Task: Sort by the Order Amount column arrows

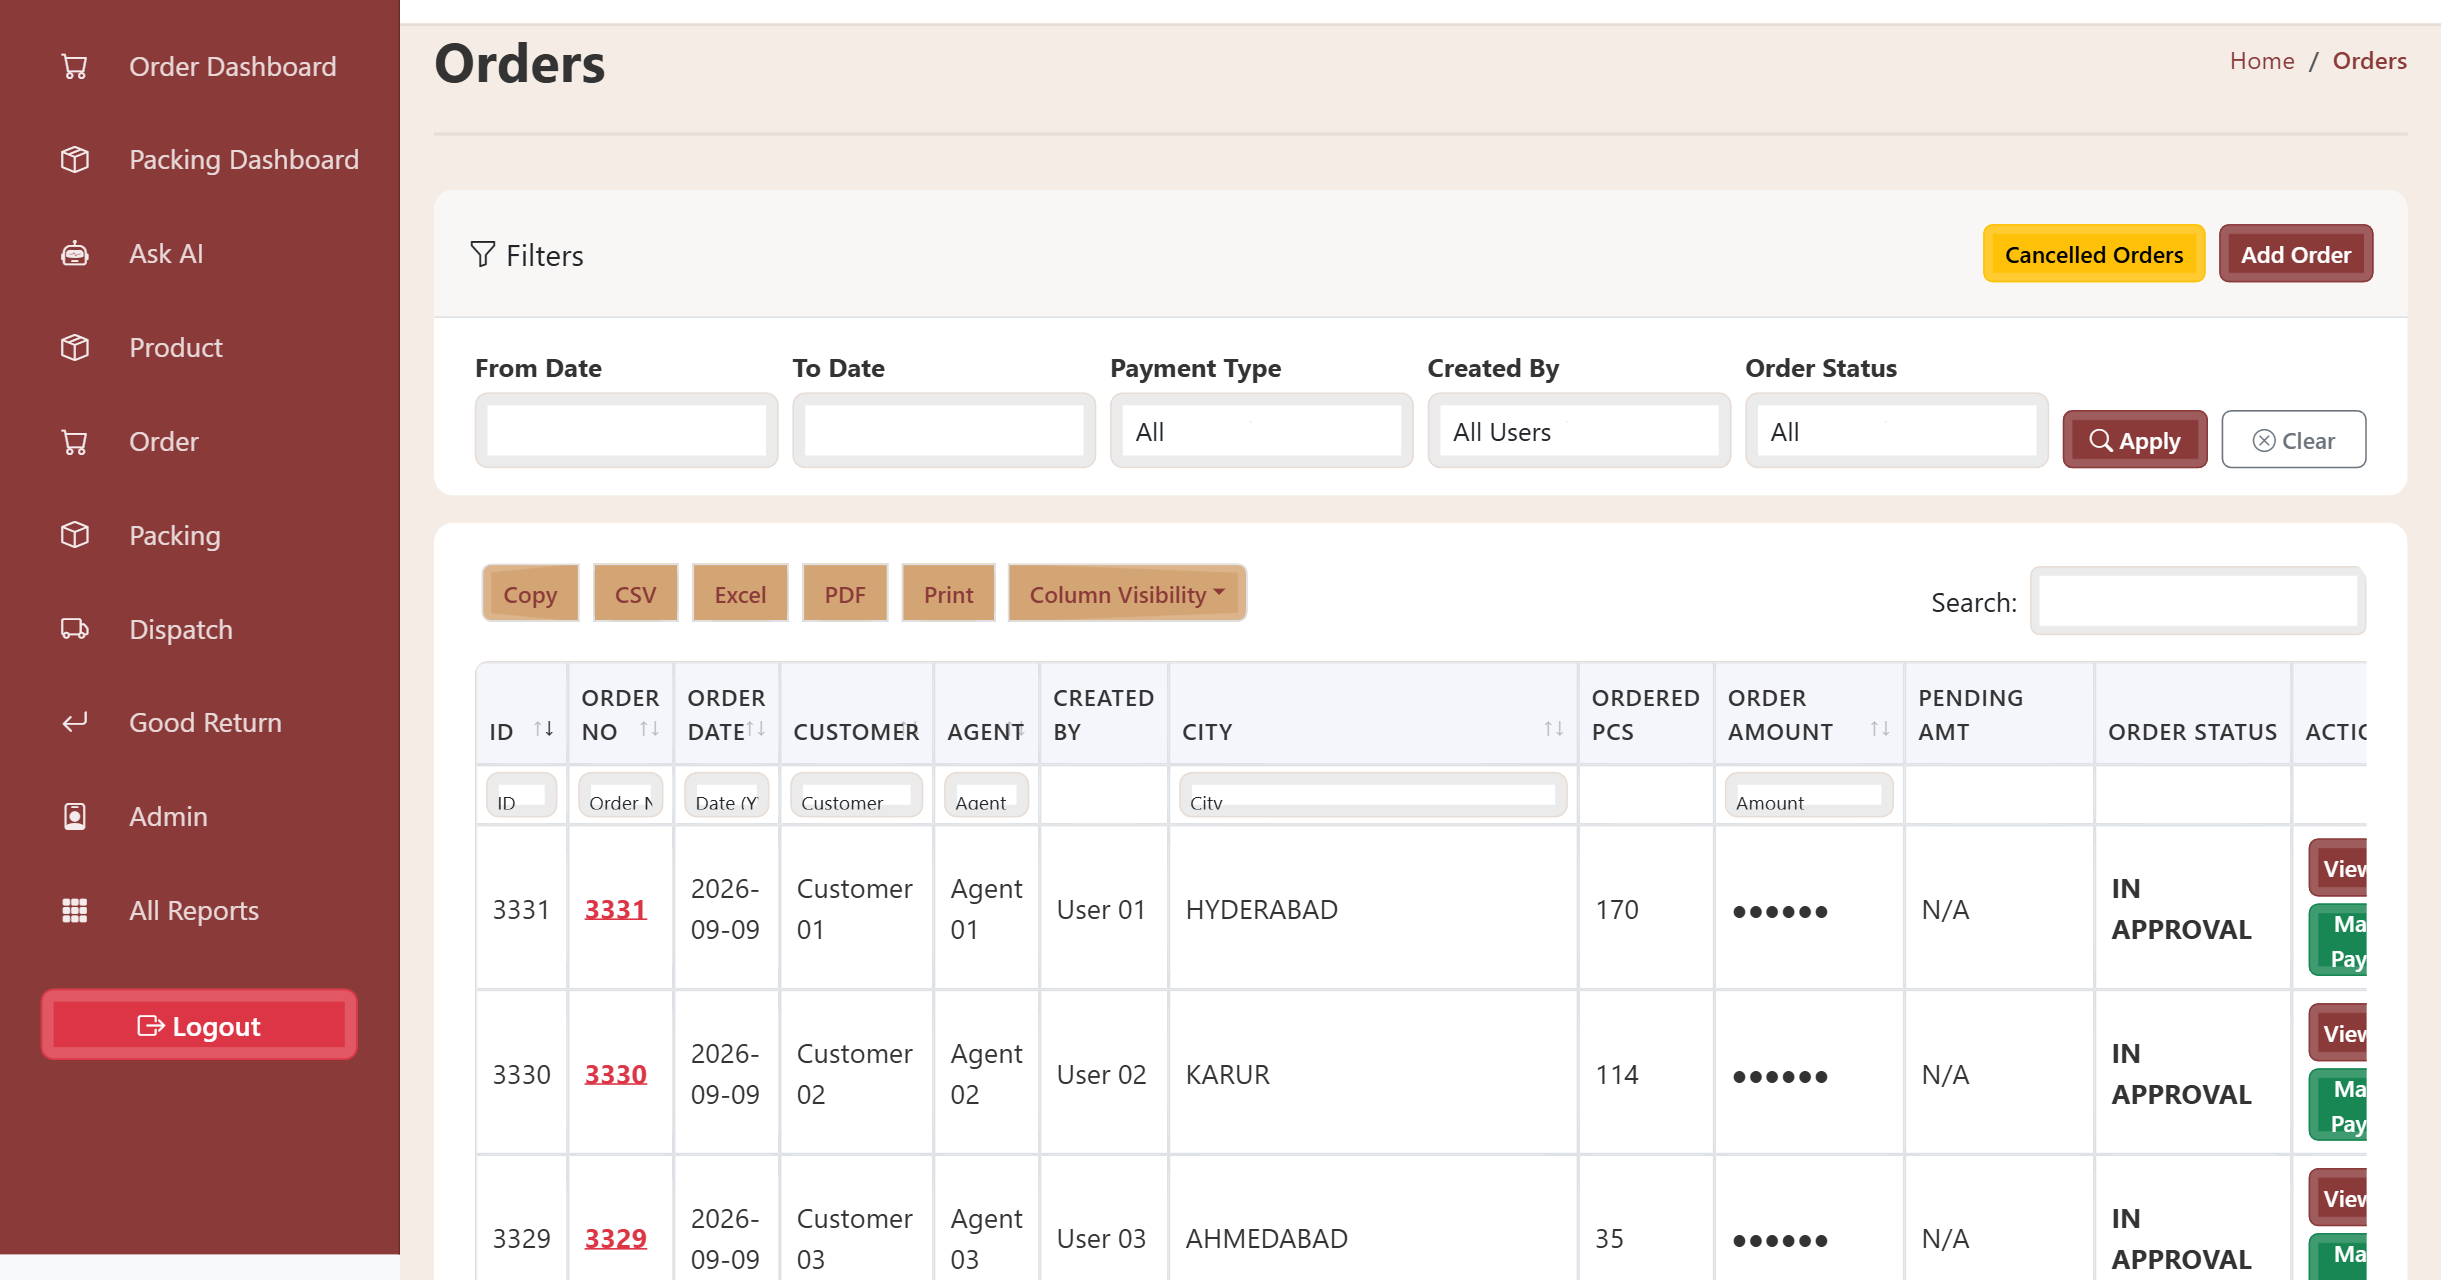Action: (1880, 729)
